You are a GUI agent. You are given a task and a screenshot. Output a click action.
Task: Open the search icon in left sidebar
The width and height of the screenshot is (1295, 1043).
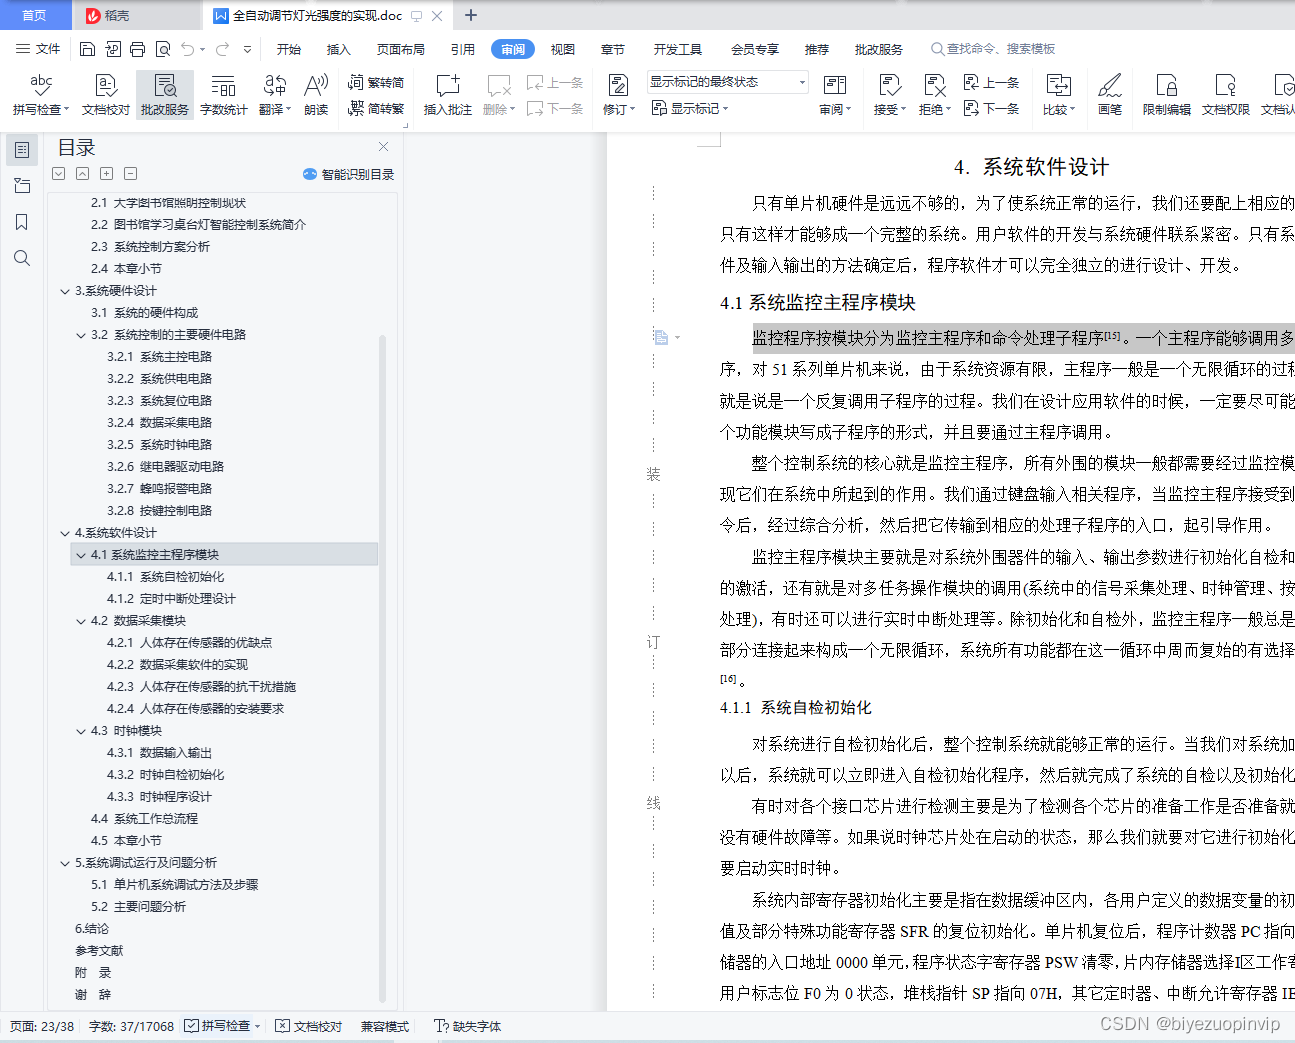pyautogui.click(x=22, y=258)
